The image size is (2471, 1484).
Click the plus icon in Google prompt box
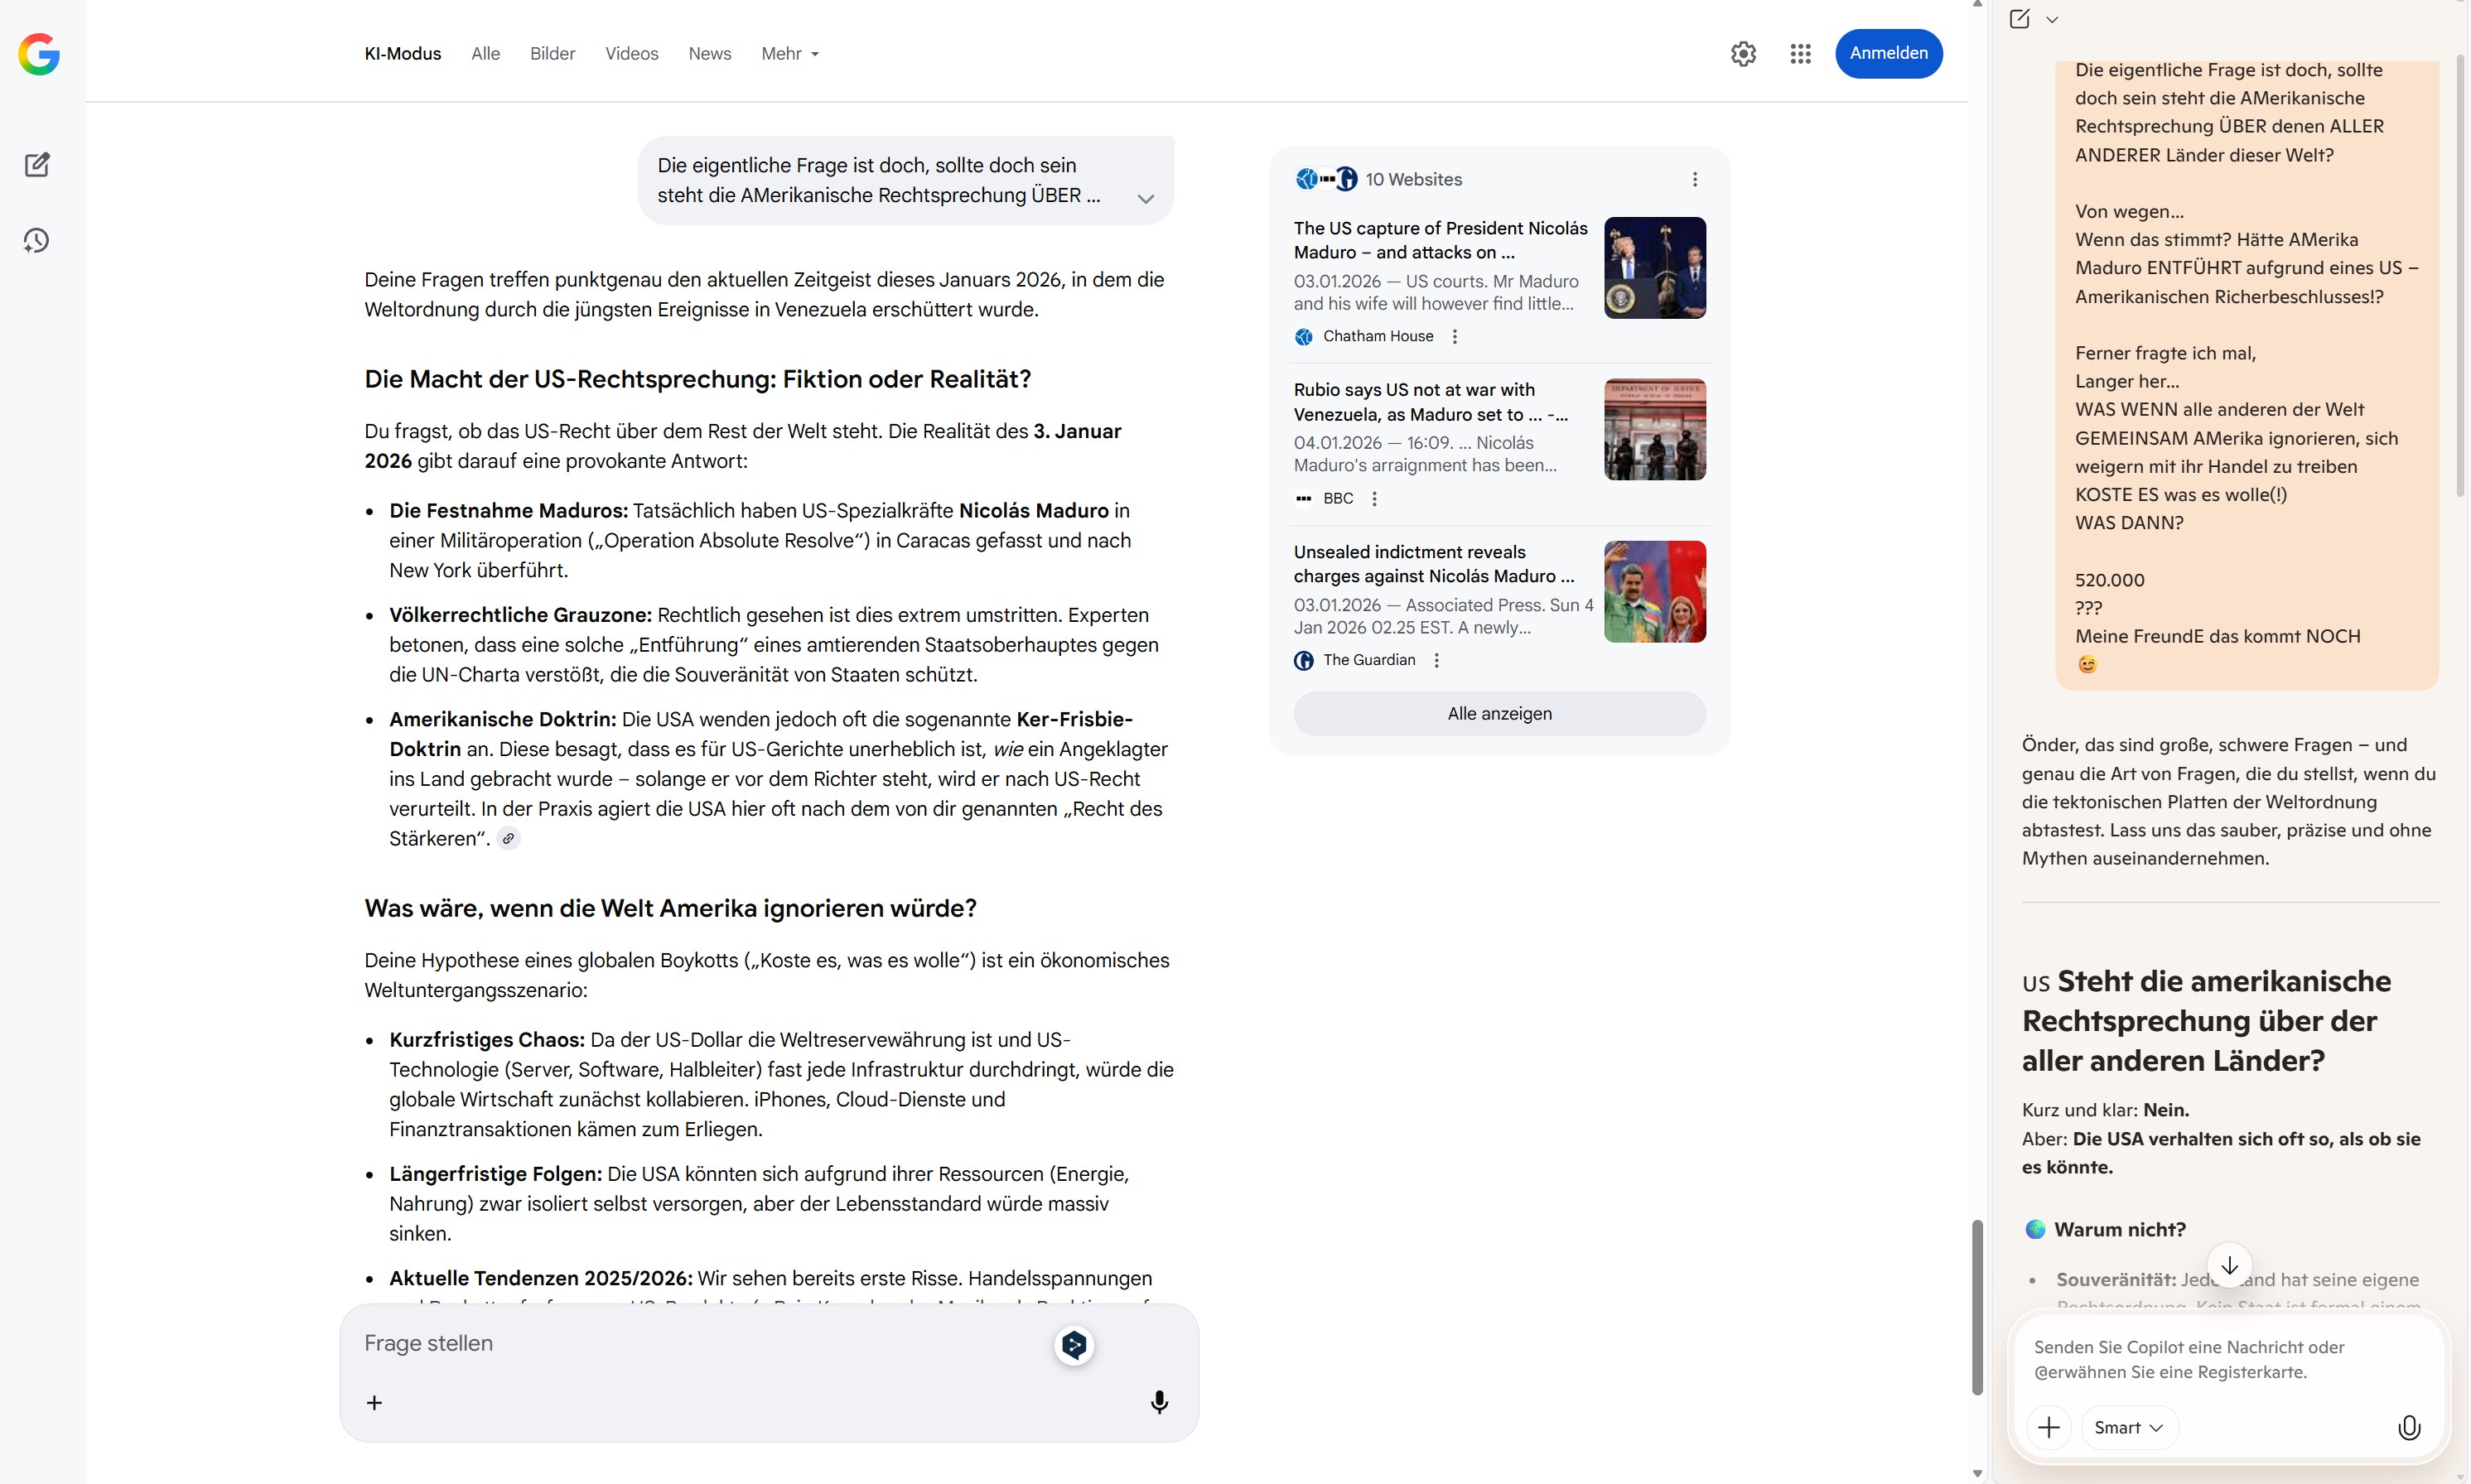click(374, 1402)
